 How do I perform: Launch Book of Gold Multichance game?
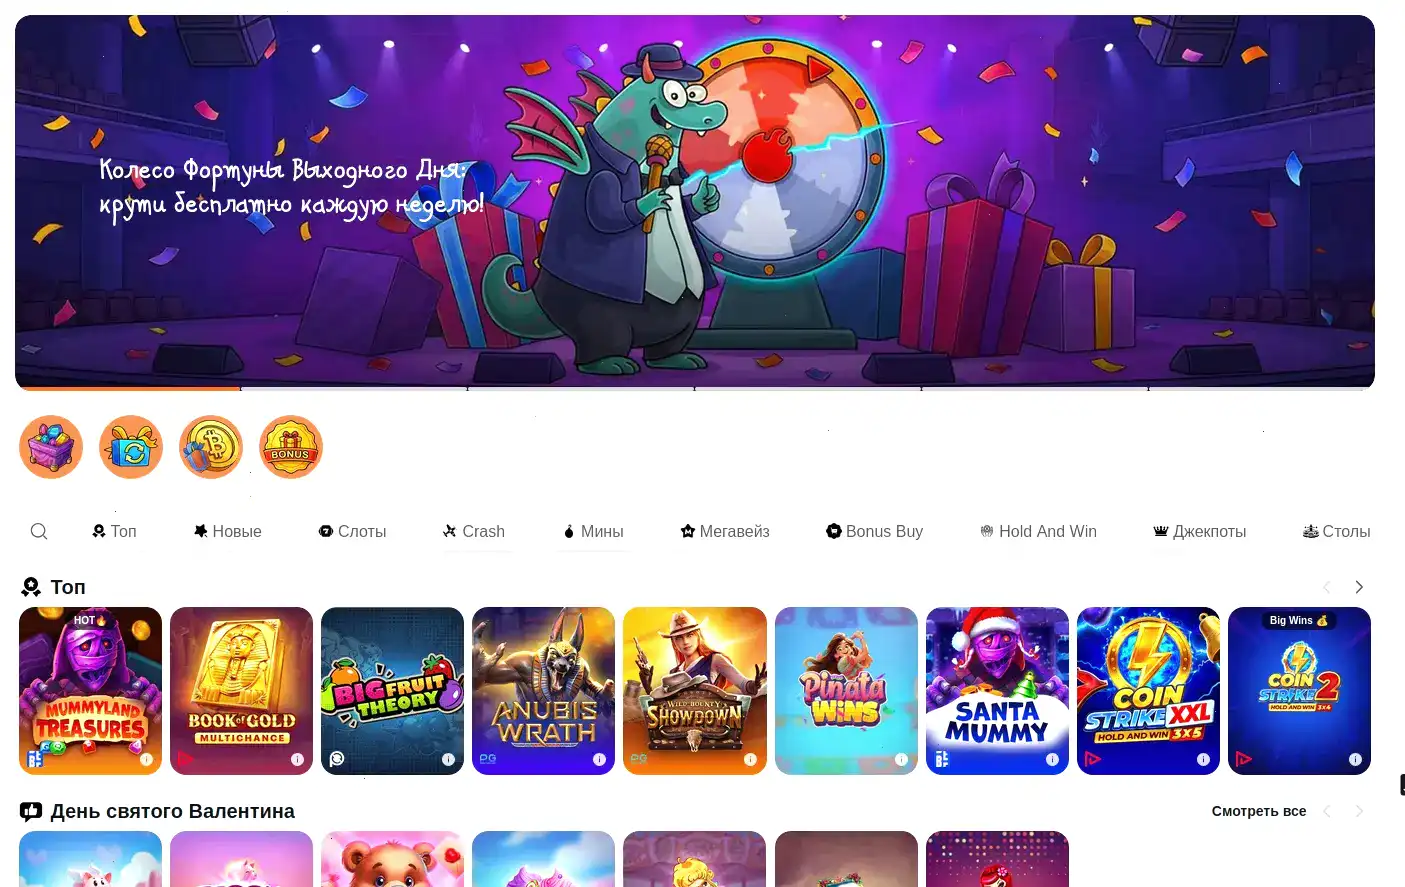pos(241,691)
